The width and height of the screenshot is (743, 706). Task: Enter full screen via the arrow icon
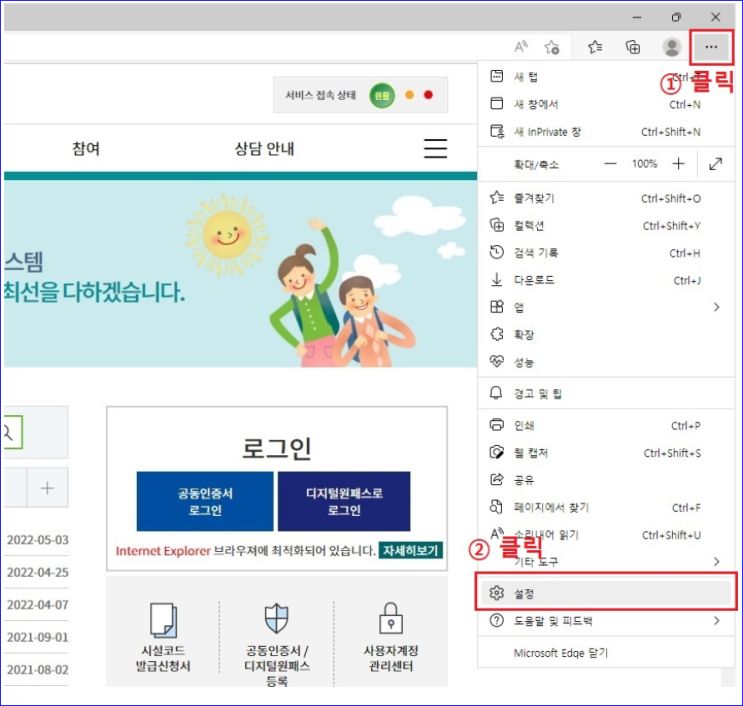pos(716,164)
